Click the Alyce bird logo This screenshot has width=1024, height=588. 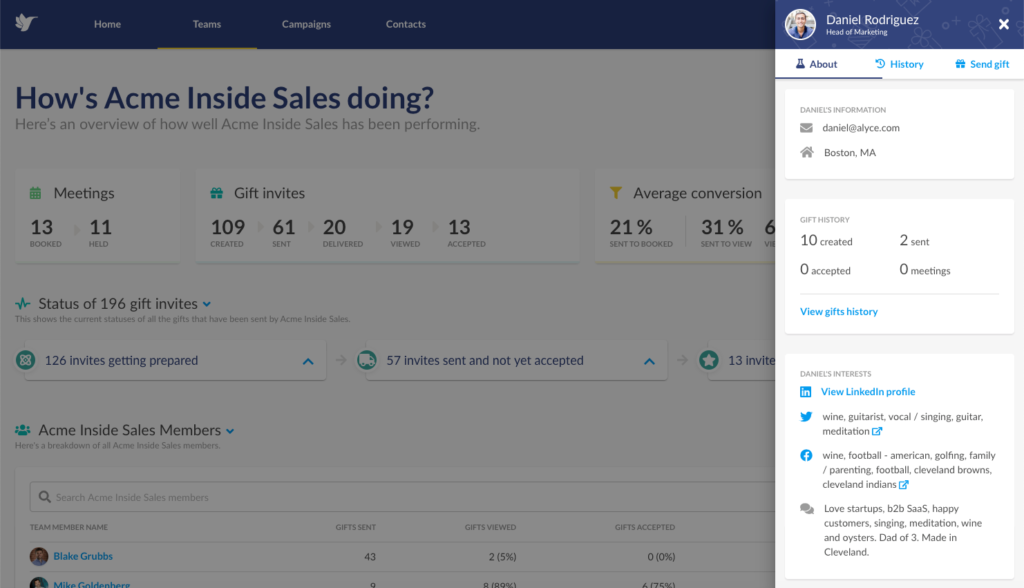pos(26,23)
